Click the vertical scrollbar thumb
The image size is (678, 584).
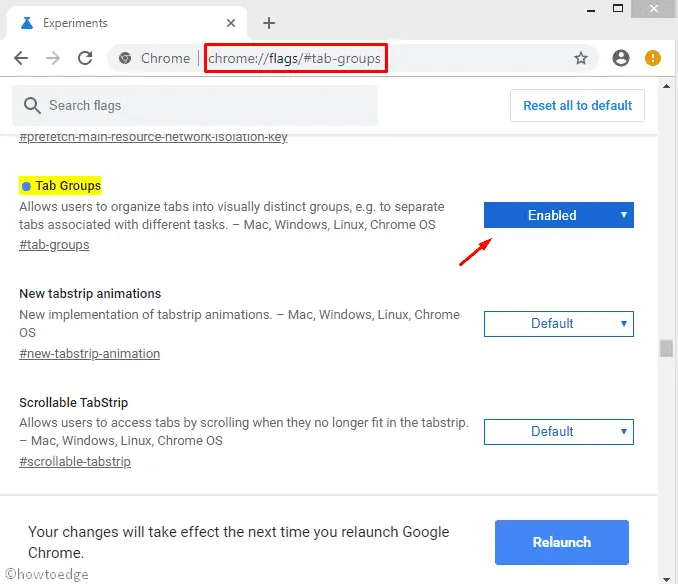click(666, 348)
